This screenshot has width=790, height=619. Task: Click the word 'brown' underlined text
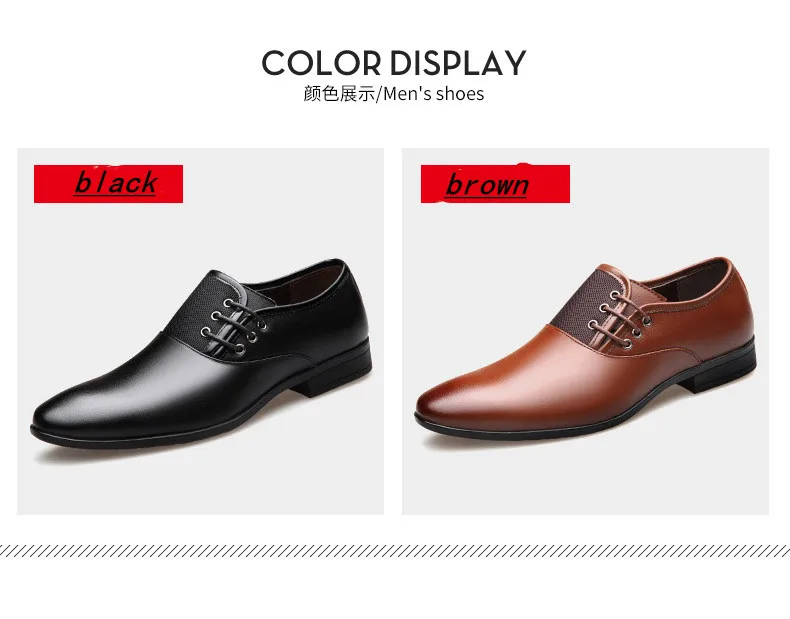pyautogui.click(x=487, y=185)
